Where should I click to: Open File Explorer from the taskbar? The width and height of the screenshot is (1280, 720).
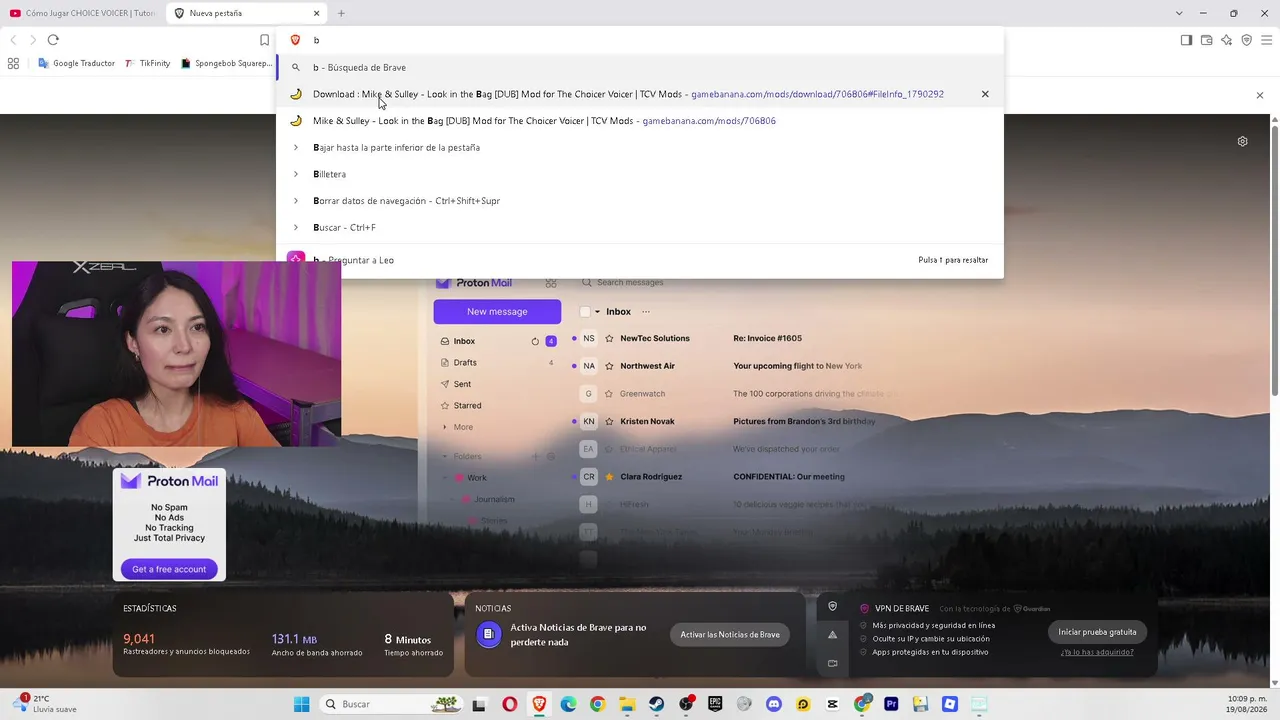coord(627,704)
